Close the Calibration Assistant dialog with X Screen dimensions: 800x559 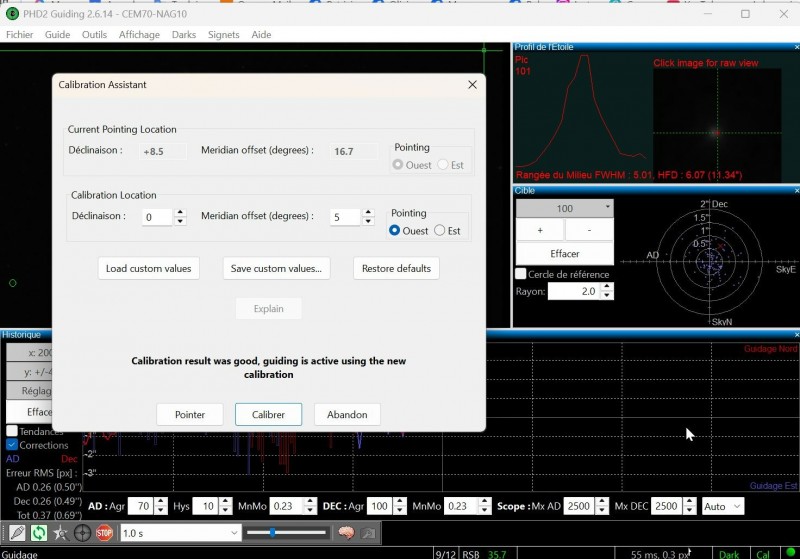click(472, 85)
